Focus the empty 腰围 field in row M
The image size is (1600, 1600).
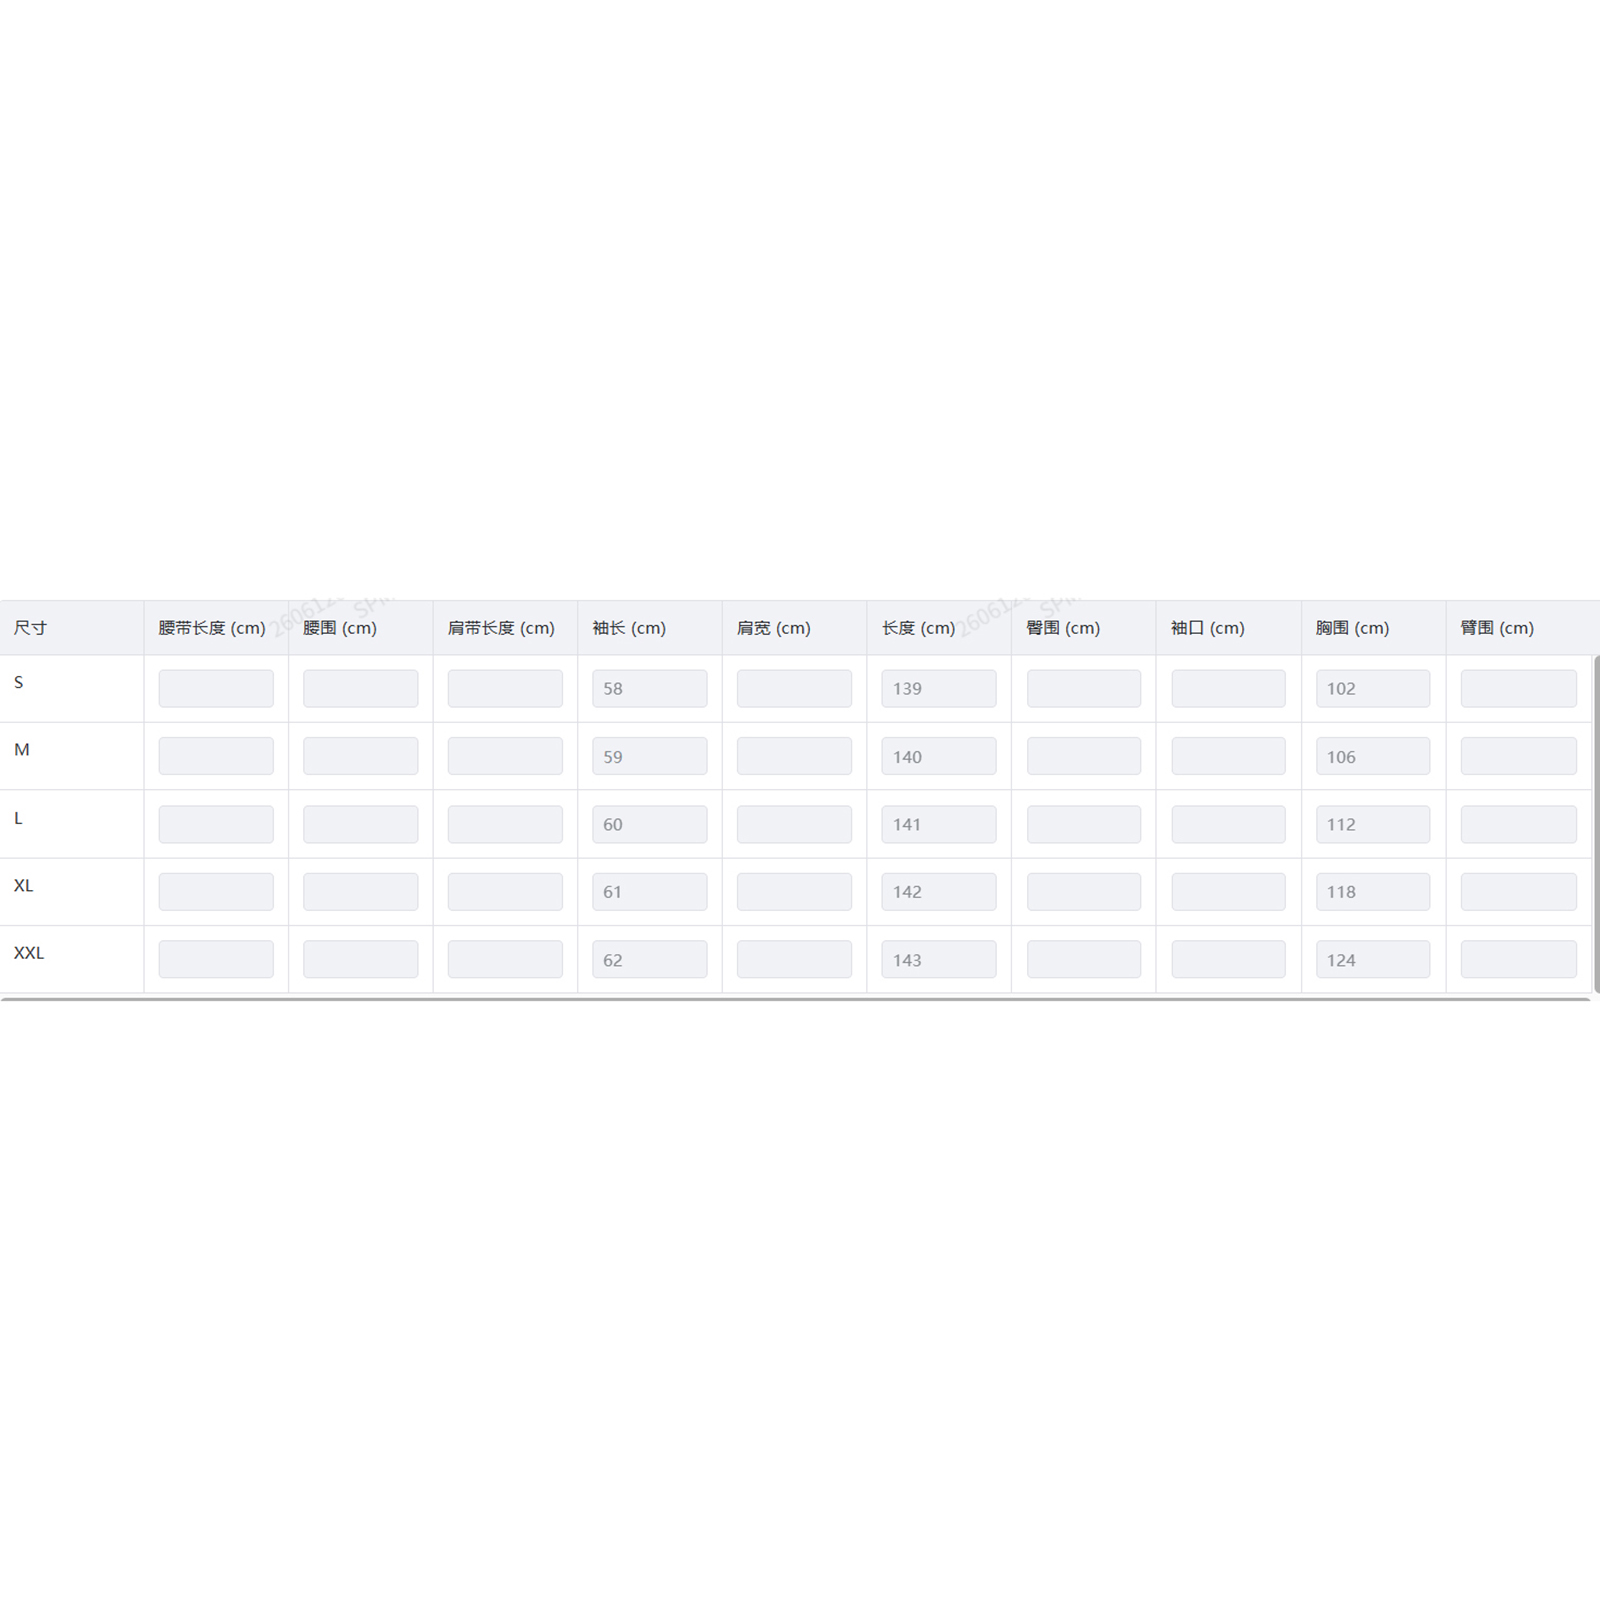pyautogui.click(x=360, y=757)
